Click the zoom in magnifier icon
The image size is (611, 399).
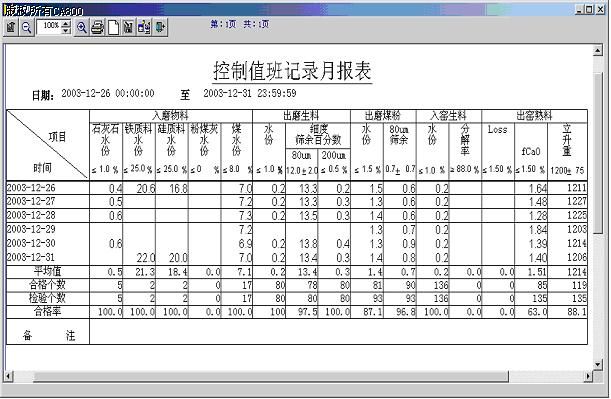(82, 27)
